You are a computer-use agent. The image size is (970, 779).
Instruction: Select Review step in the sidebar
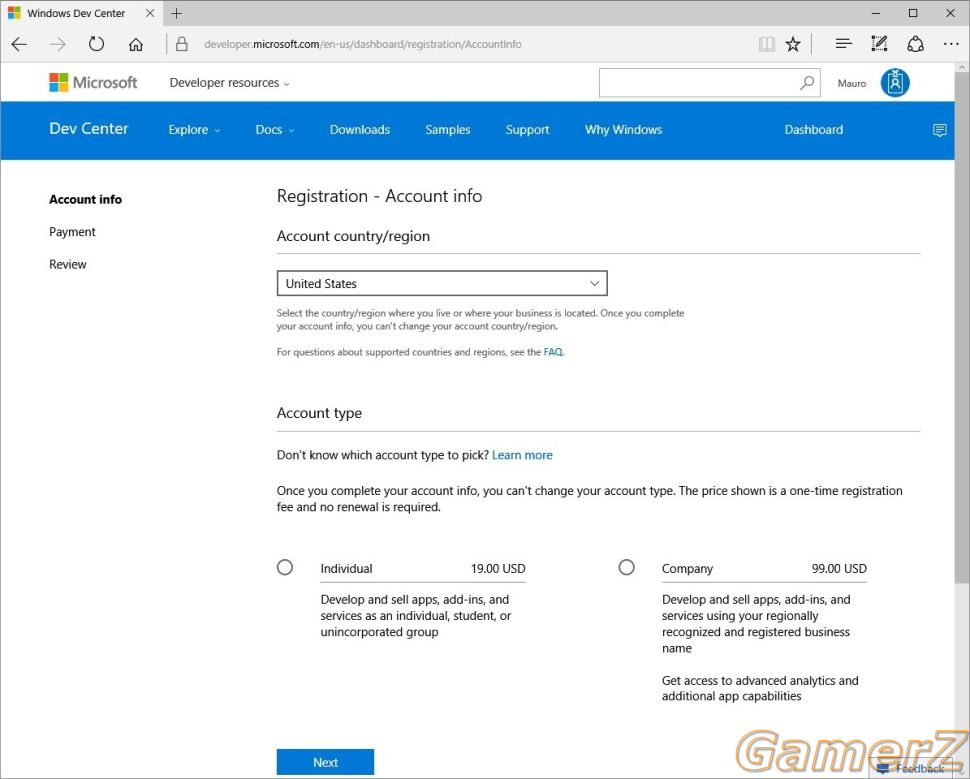tap(68, 264)
